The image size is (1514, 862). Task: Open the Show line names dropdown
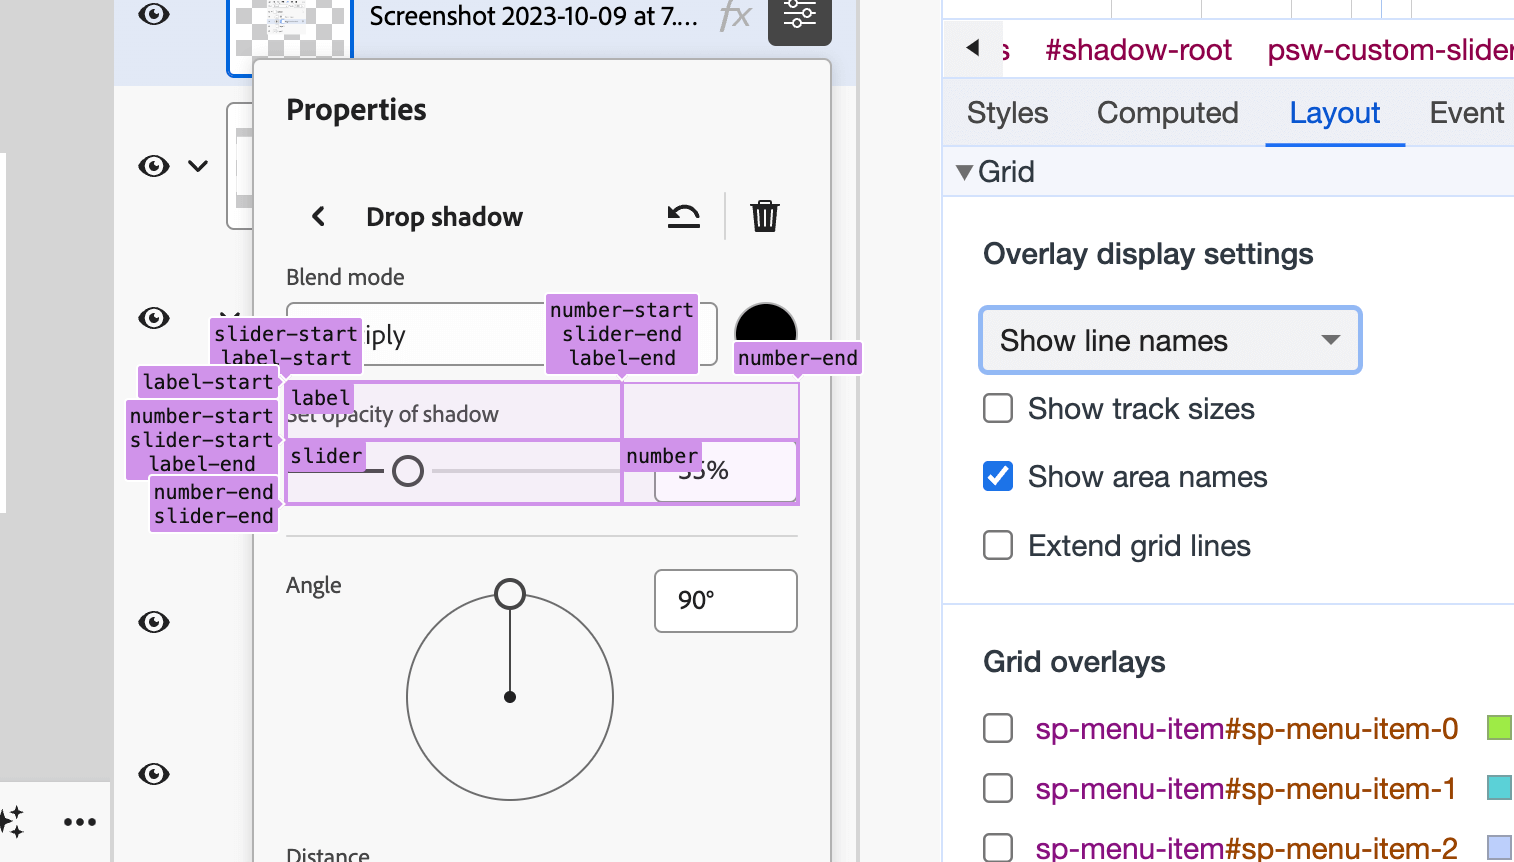[1170, 341]
